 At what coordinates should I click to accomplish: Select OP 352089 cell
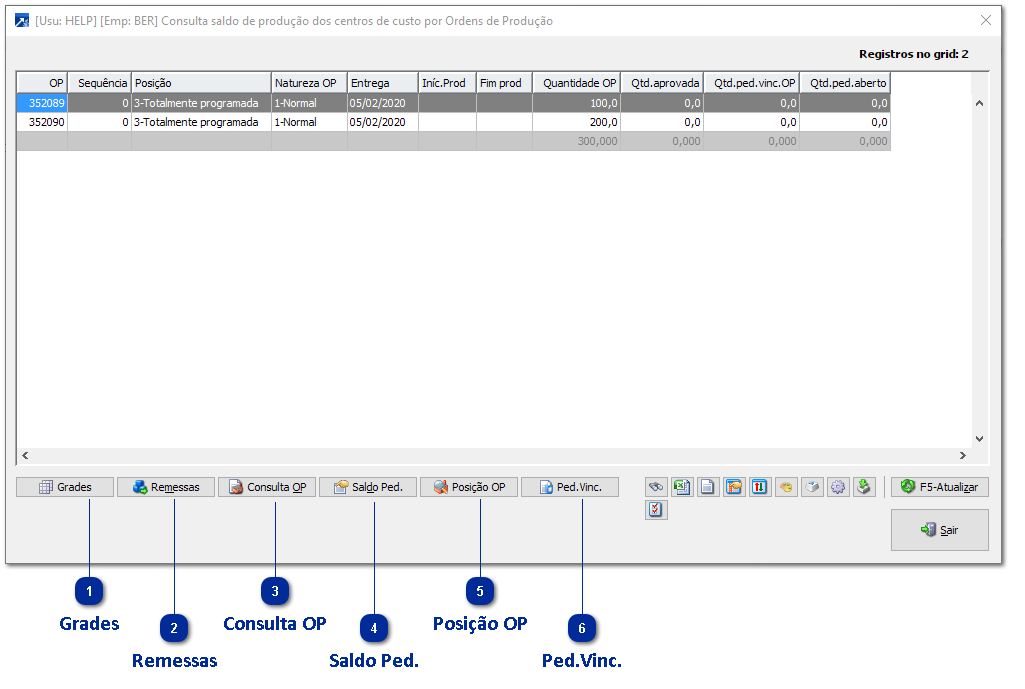pos(42,103)
